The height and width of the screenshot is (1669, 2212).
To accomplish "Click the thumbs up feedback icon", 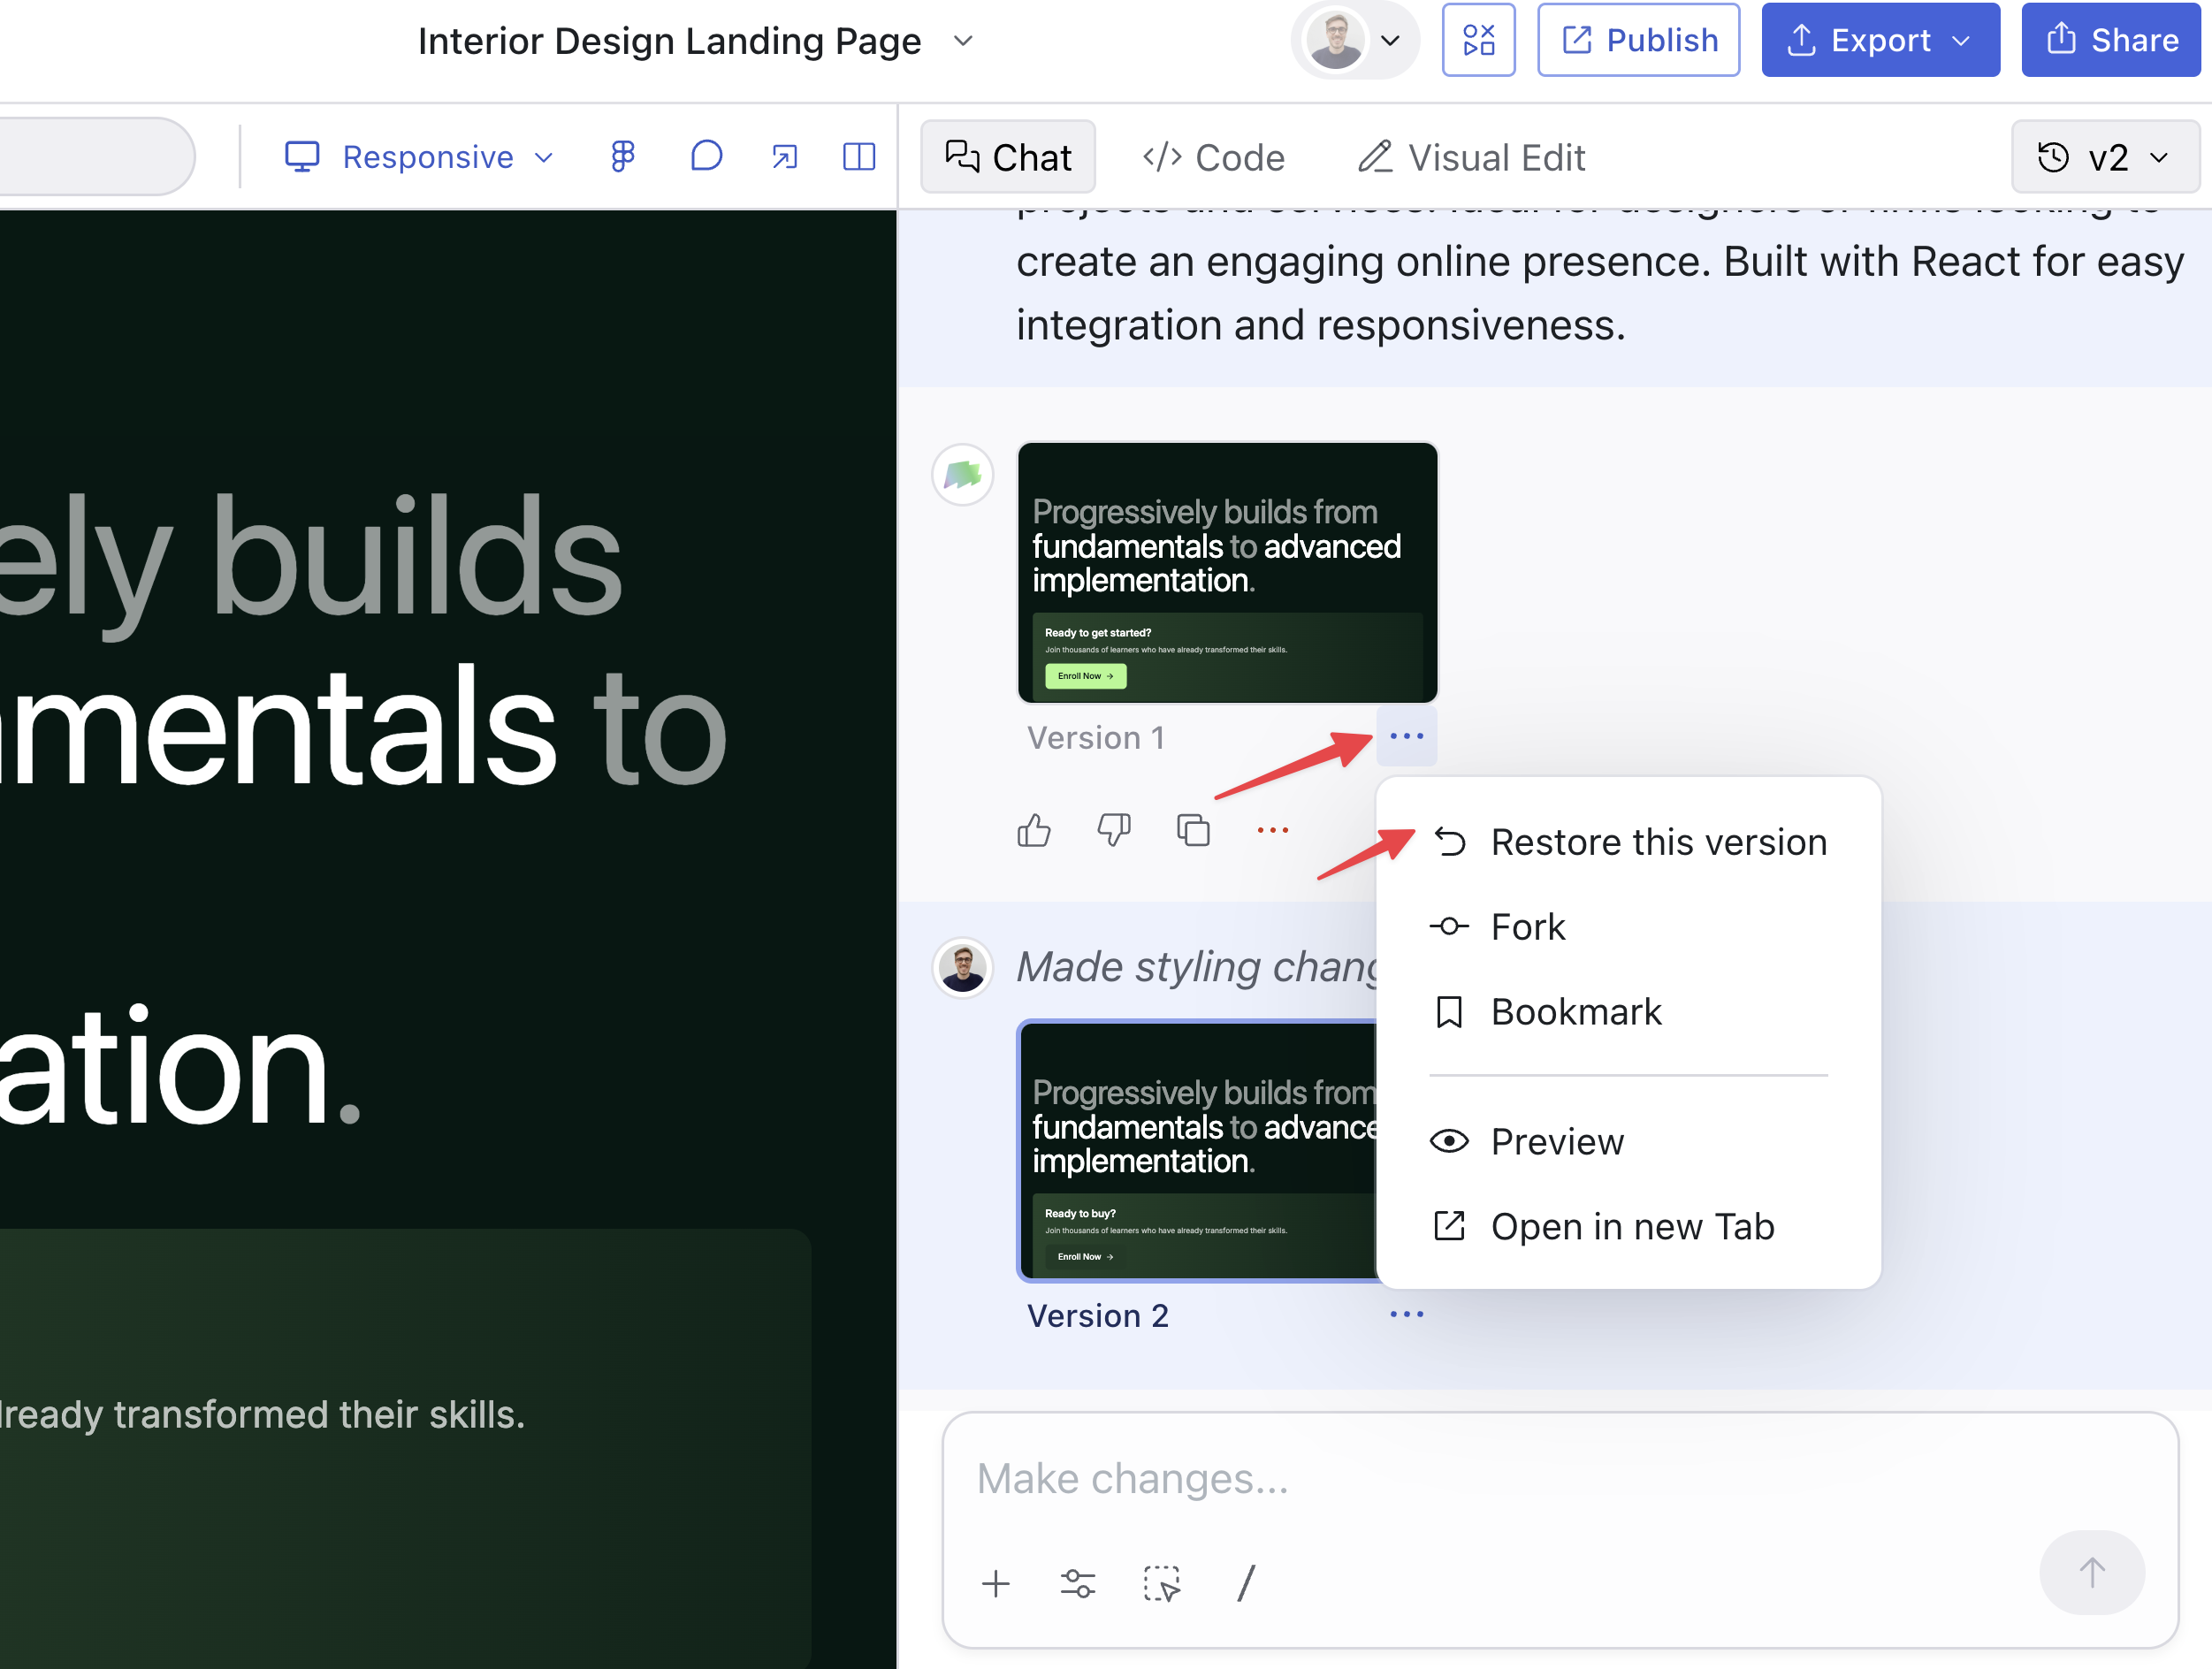I will tap(1033, 830).
